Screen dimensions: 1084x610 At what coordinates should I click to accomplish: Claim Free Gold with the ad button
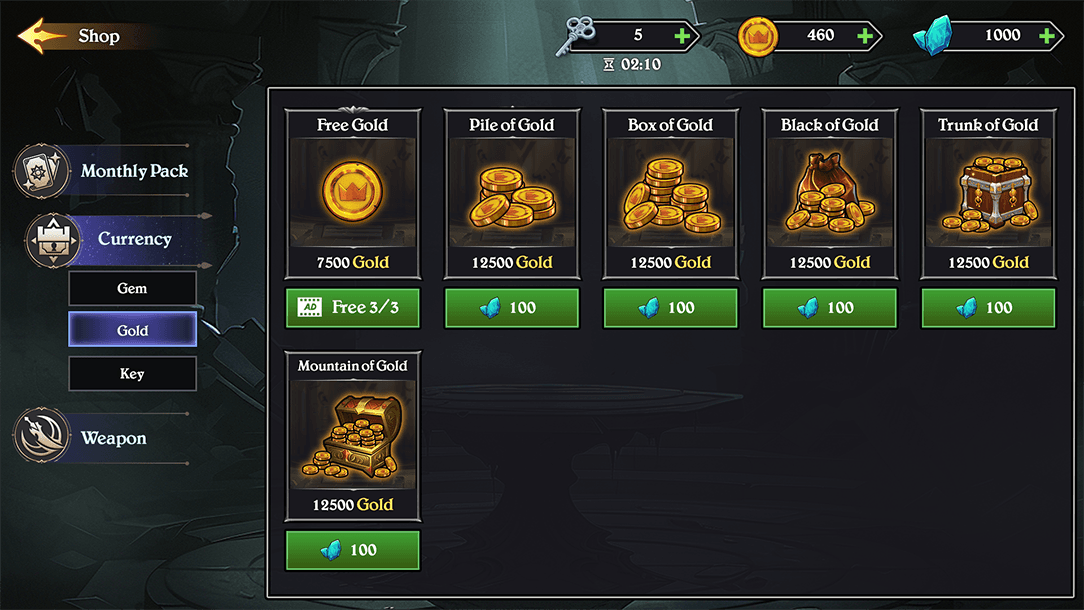point(352,308)
